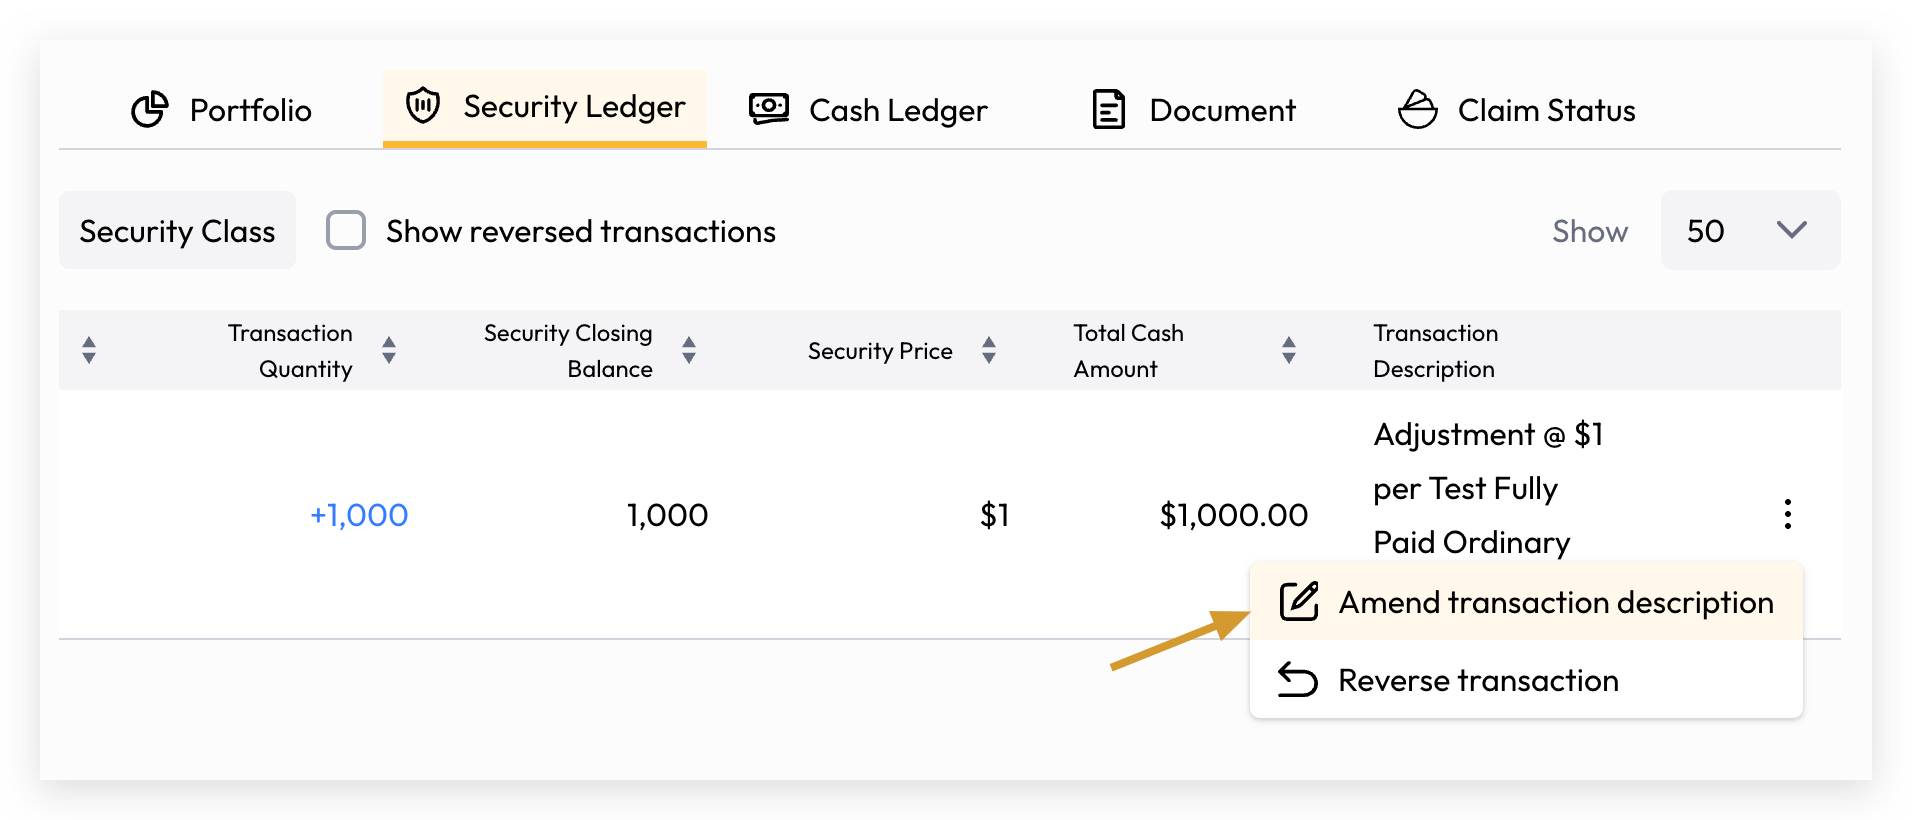The image size is (1912, 820).
Task: Enable the Show reversed transactions checkbox
Action: 346,231
